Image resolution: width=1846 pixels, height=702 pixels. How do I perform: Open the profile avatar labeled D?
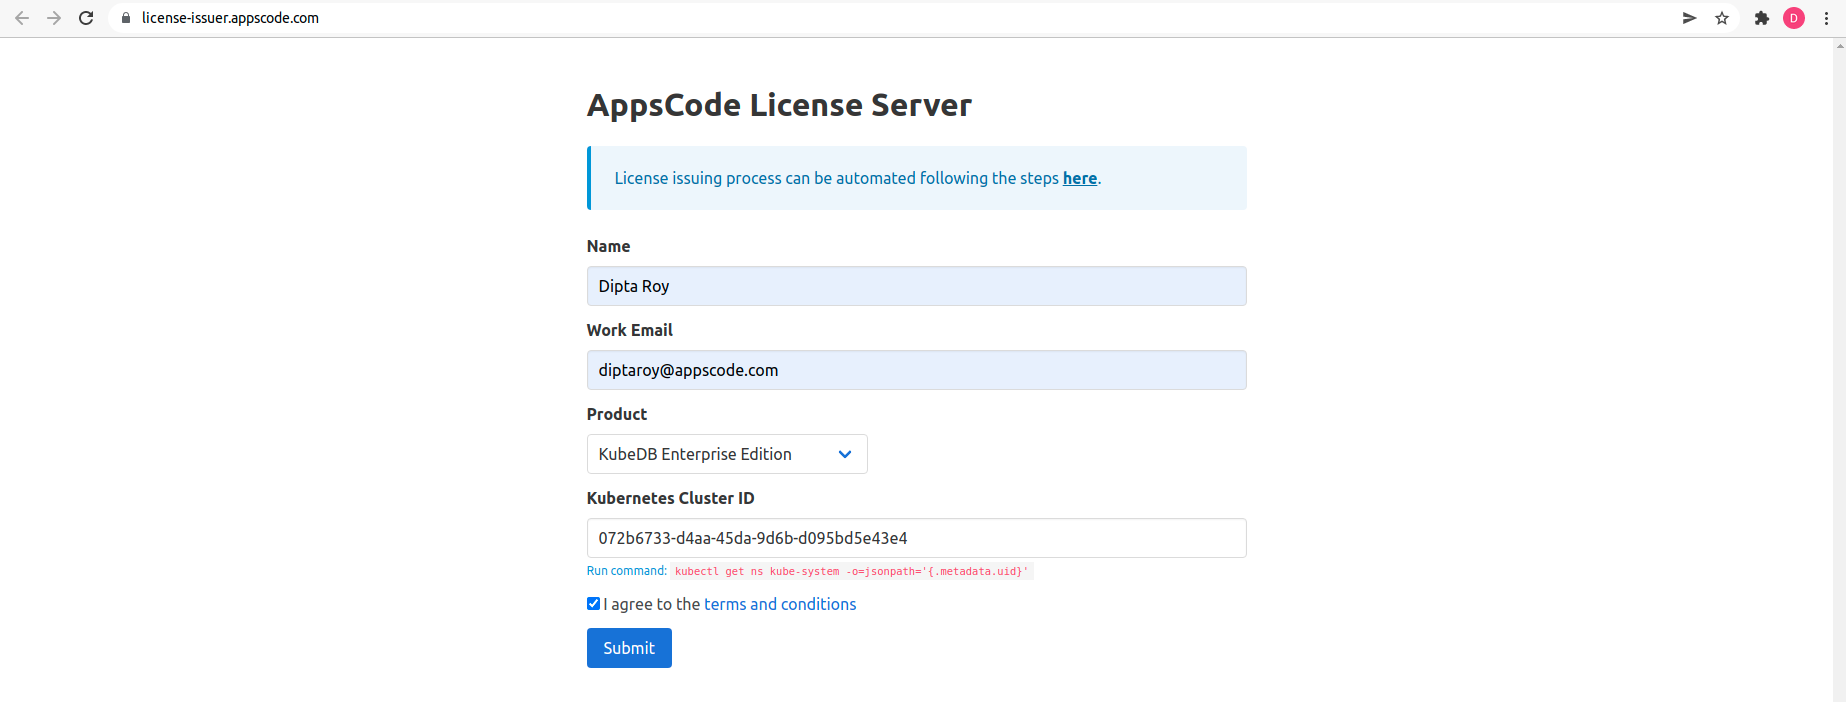tap(1794, 18)
